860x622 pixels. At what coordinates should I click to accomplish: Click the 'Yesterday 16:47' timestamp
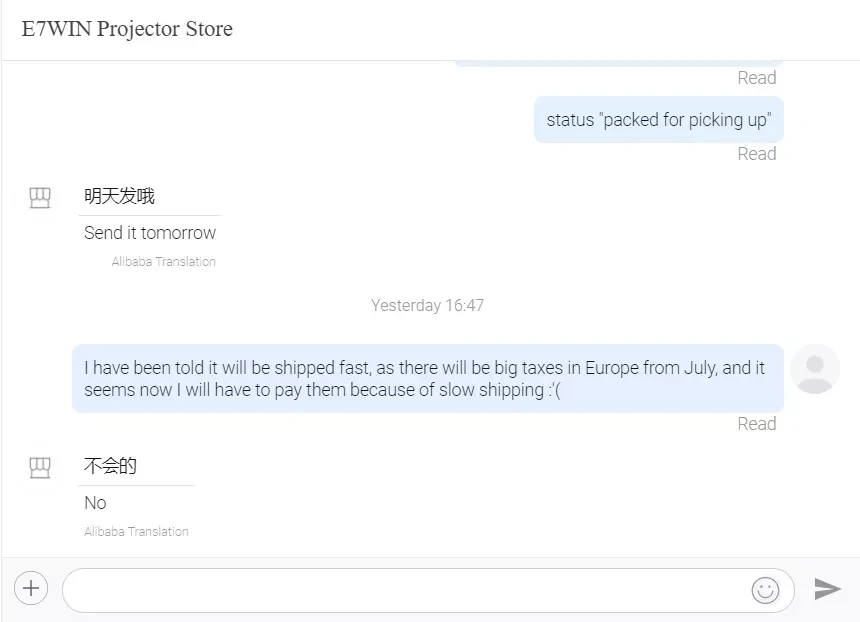(x=427, y=305)
